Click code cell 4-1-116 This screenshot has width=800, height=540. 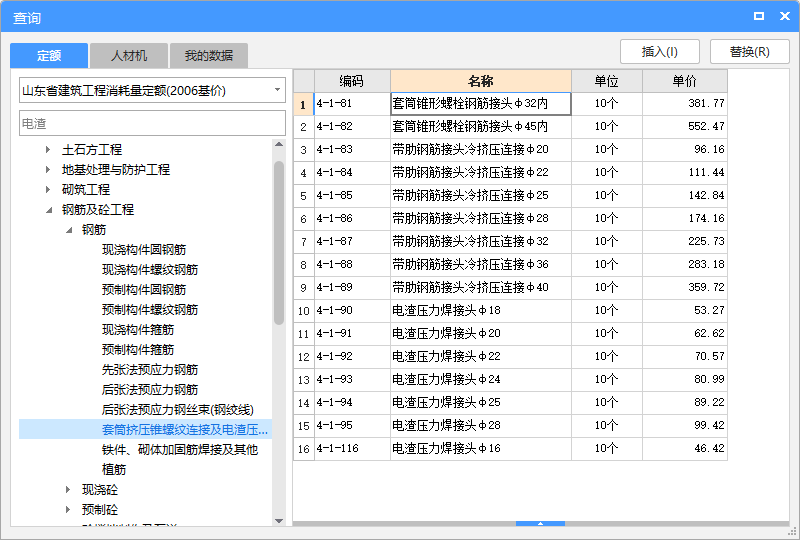(352, 448)
